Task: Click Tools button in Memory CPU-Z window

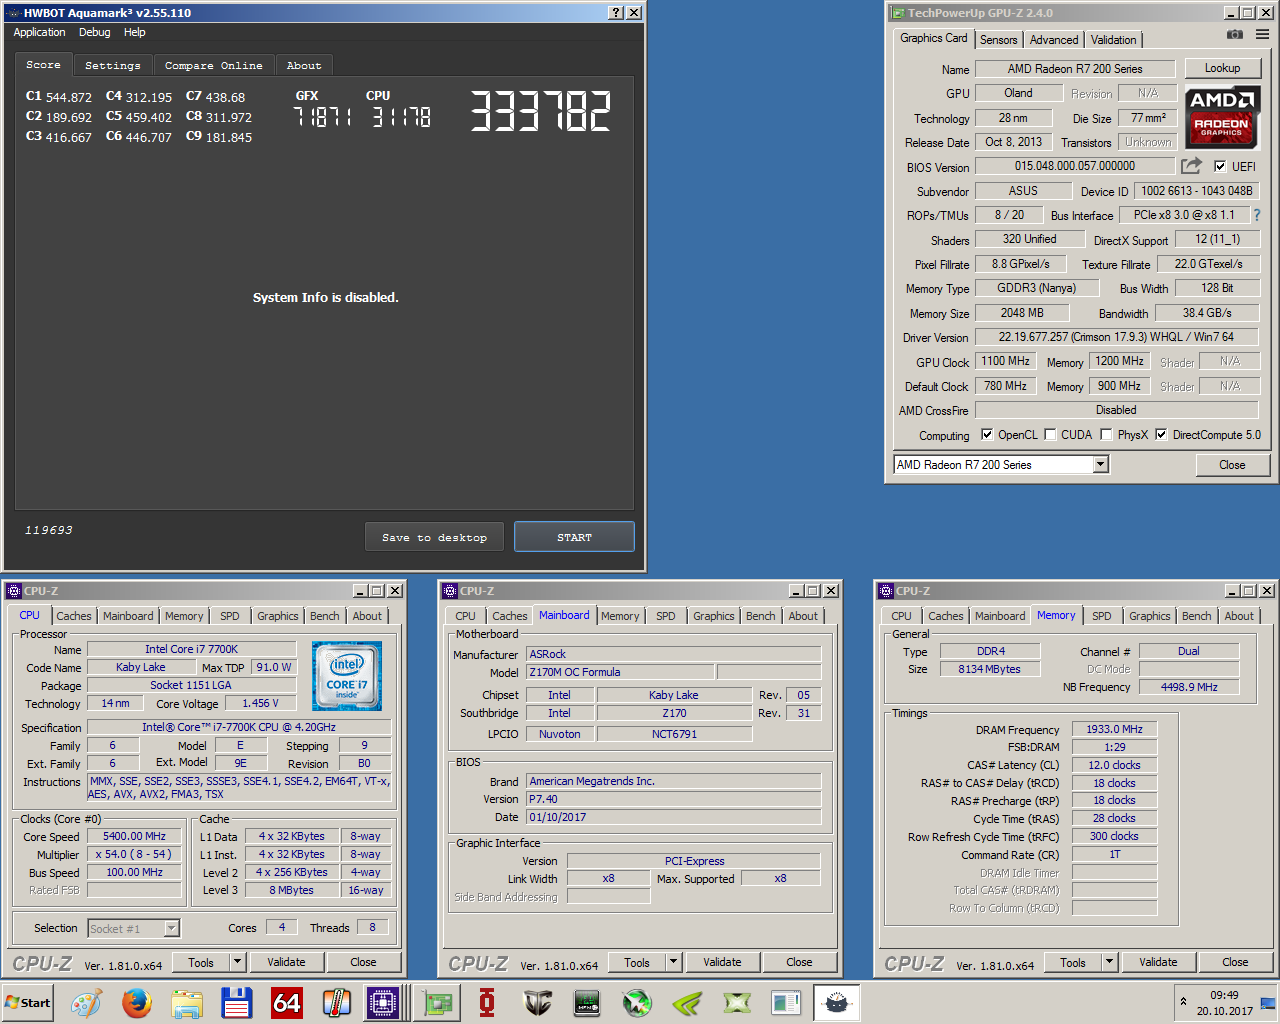Action: click(1072, 962)
